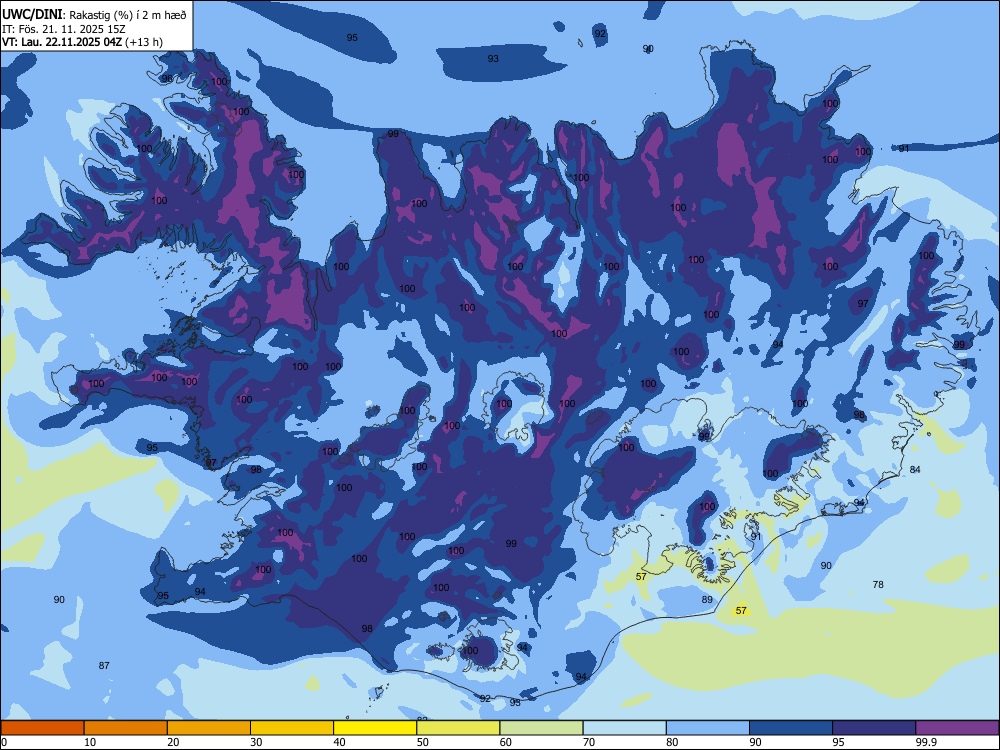Click the dark orange 0-10 legend swatch

42,728
